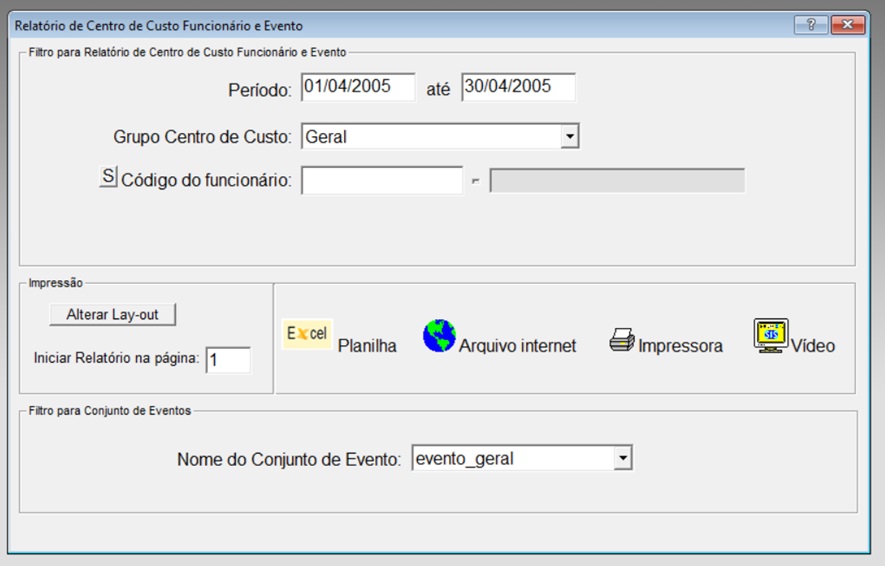This screenshot has width=885, height=566.
Task: Focus the Período start date field
Action: 358,87
